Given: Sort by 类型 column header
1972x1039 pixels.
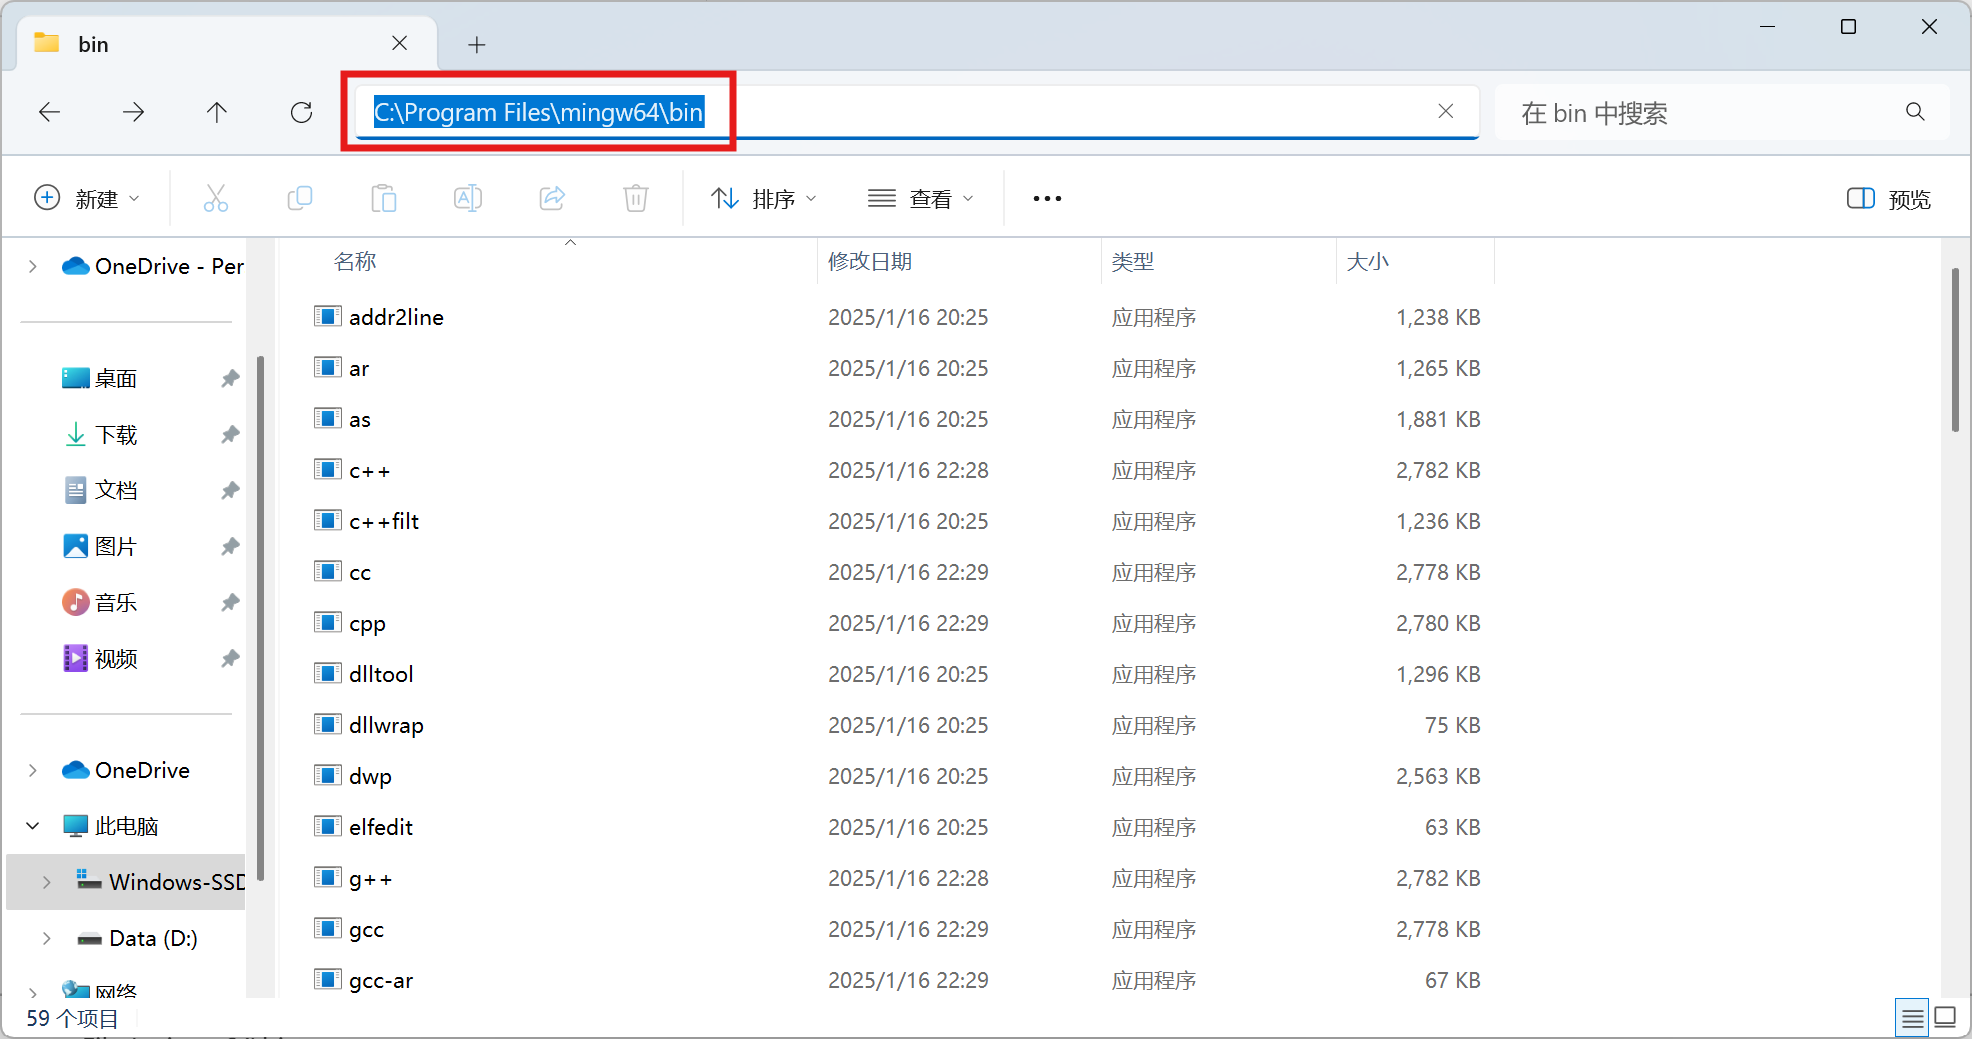Looking at the screenshot, I should pyautogui.click(x=1133, y=261).
